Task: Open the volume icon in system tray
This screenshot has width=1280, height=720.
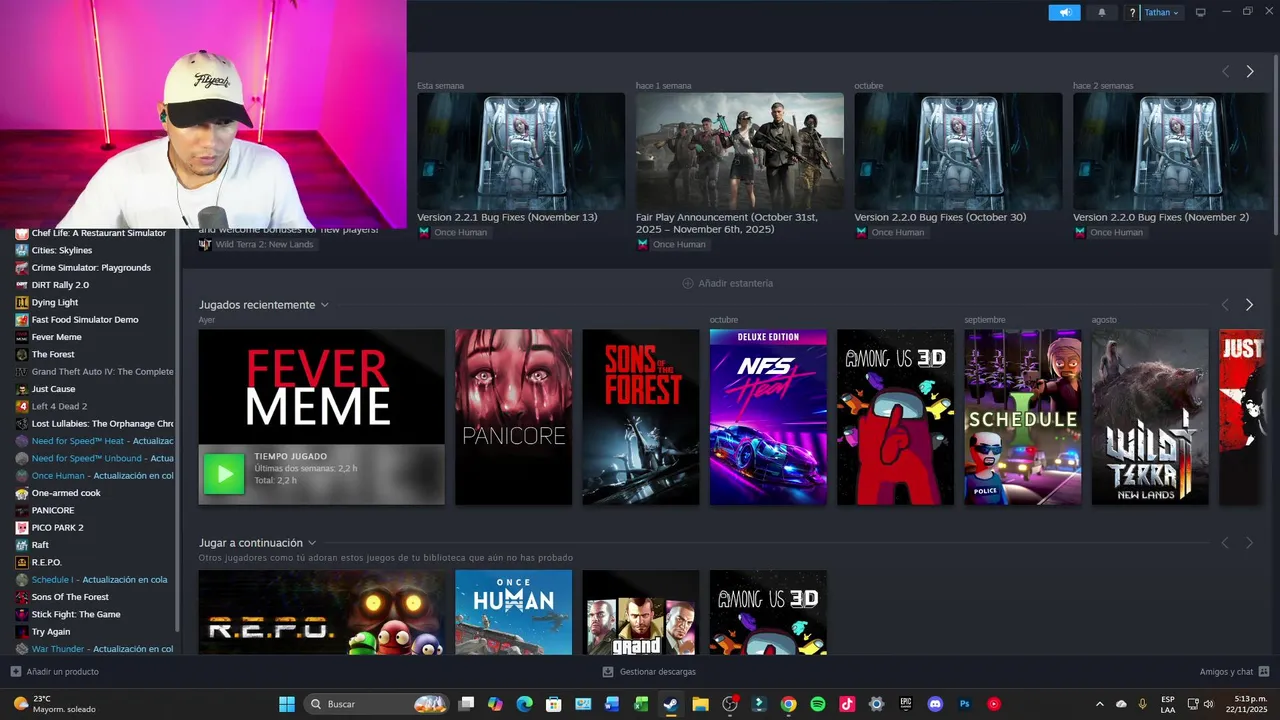Action: (x=1208, y=704)
